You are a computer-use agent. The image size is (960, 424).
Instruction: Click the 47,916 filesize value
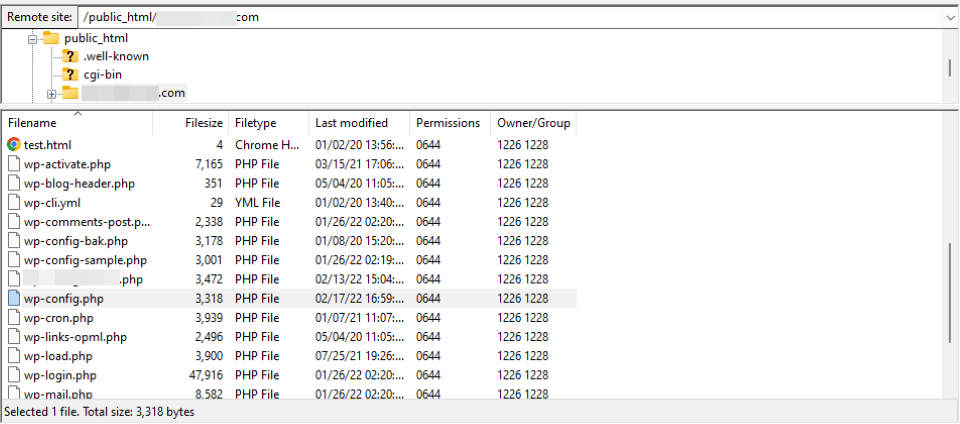point(207,375)
